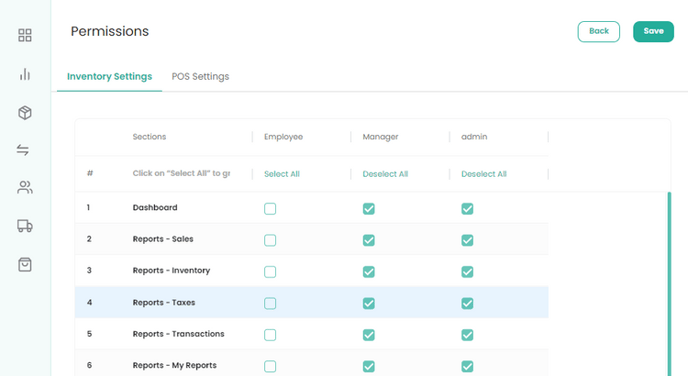
Task: Click the Back button
Action: [x=598, y=31]
